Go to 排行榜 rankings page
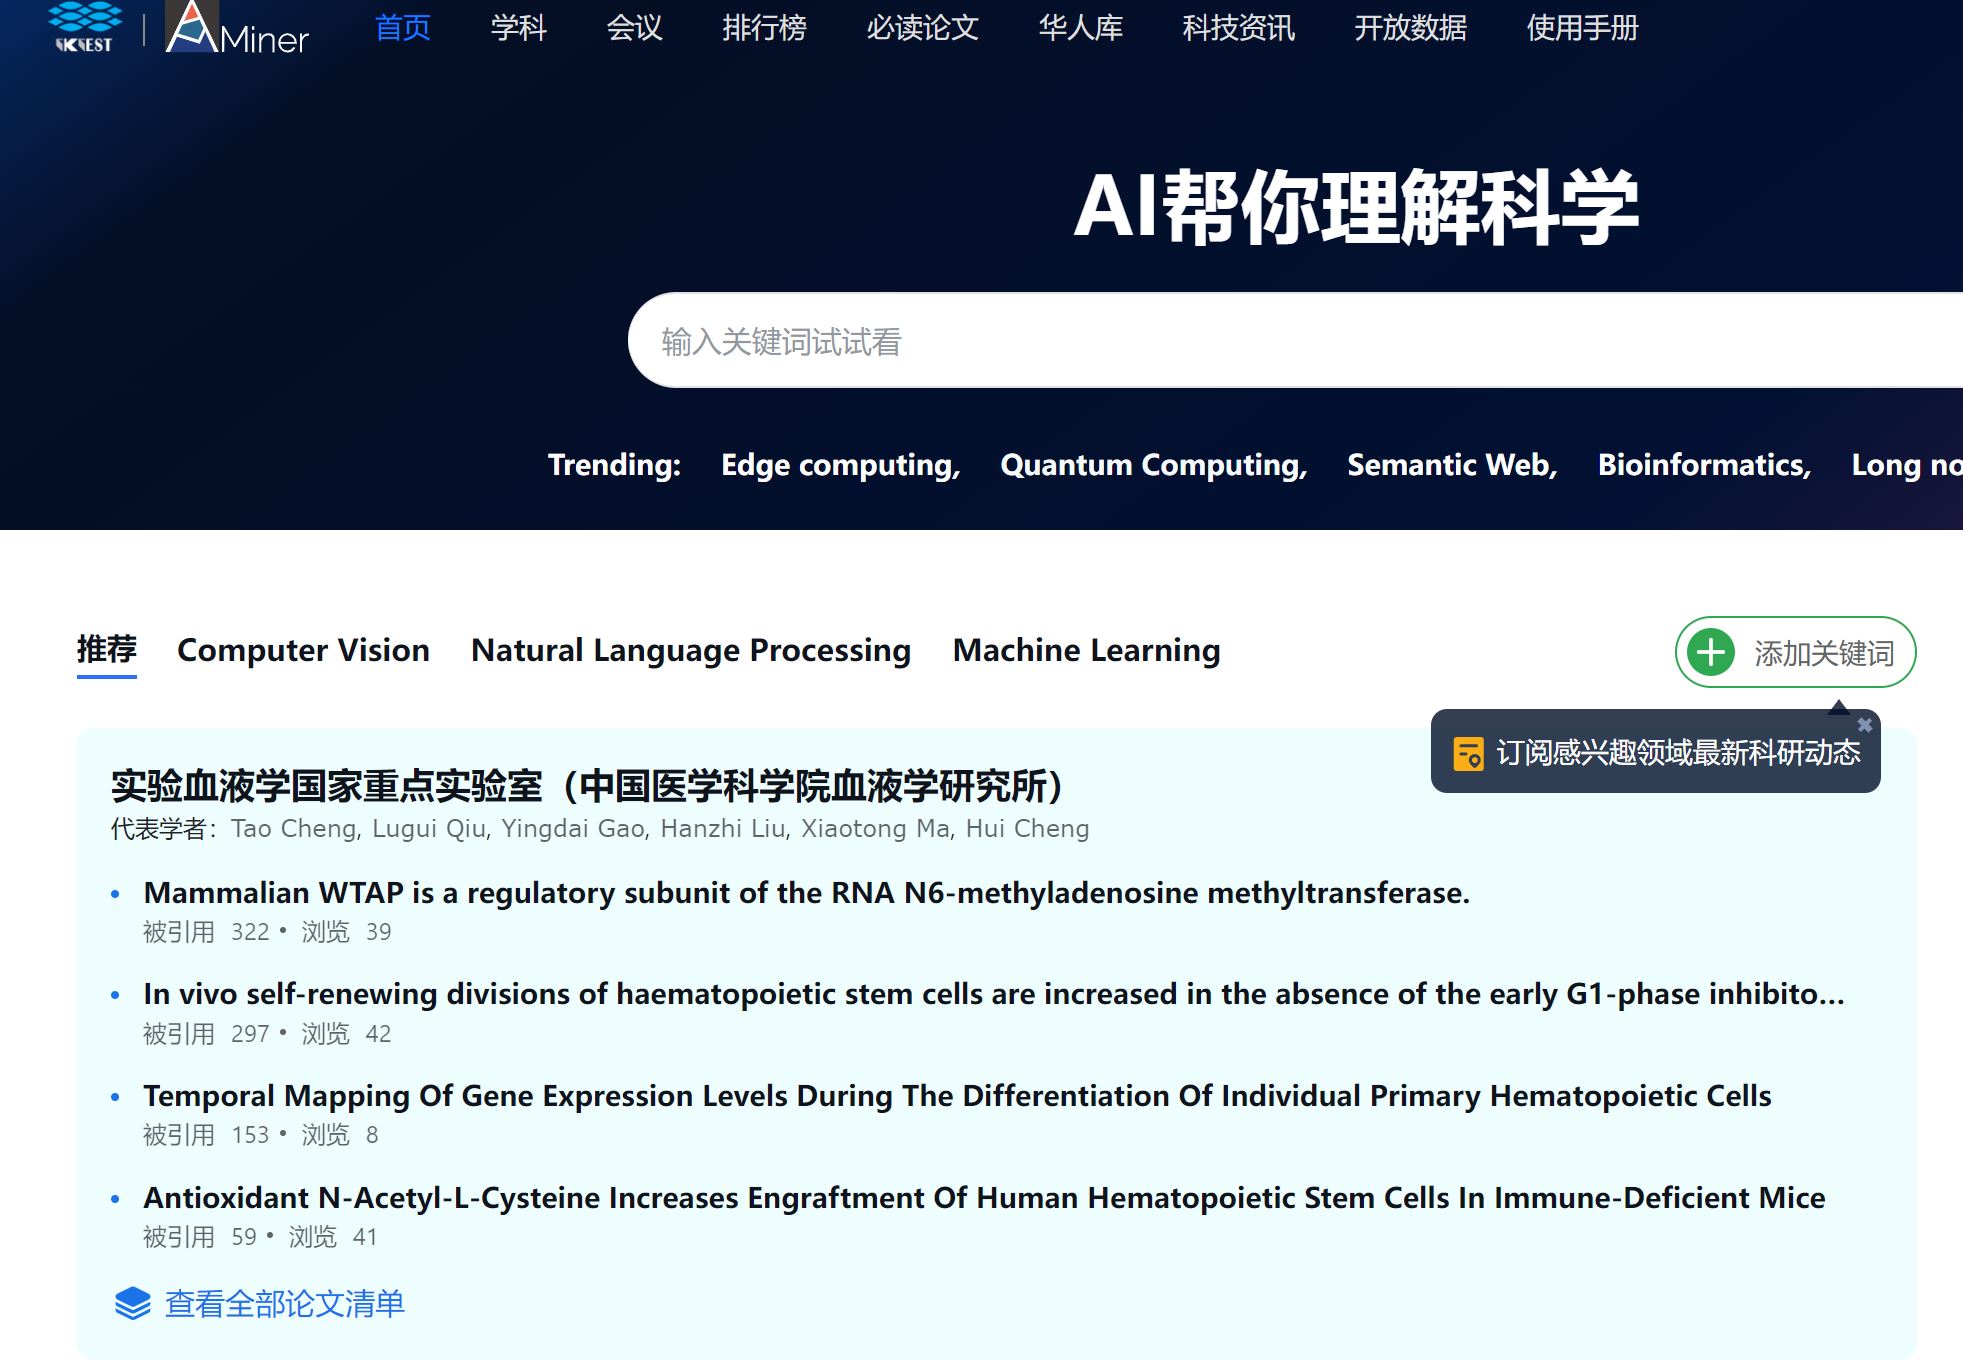1963x1371 pixels. tap(764, 28)
